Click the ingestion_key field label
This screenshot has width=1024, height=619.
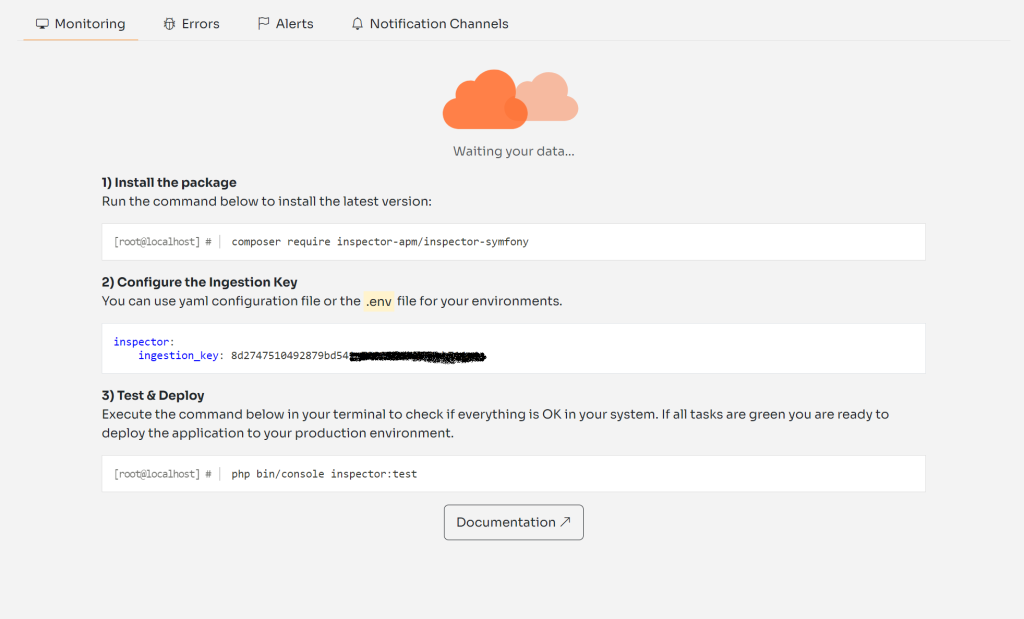(x=180, y=354)
